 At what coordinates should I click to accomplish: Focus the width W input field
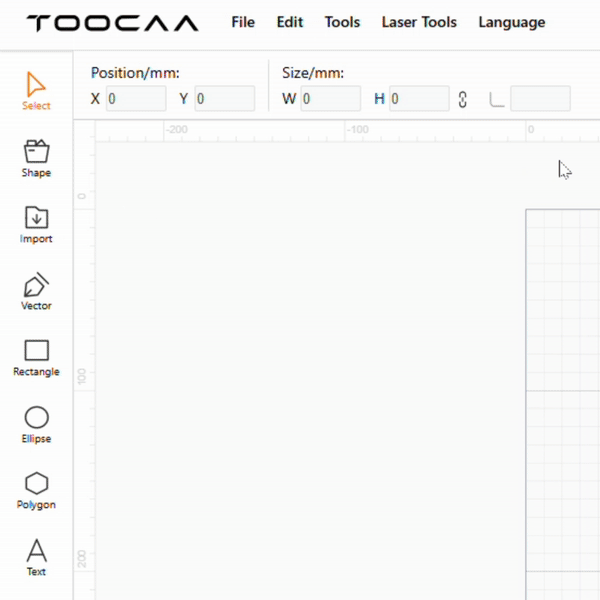click(330, 99)
